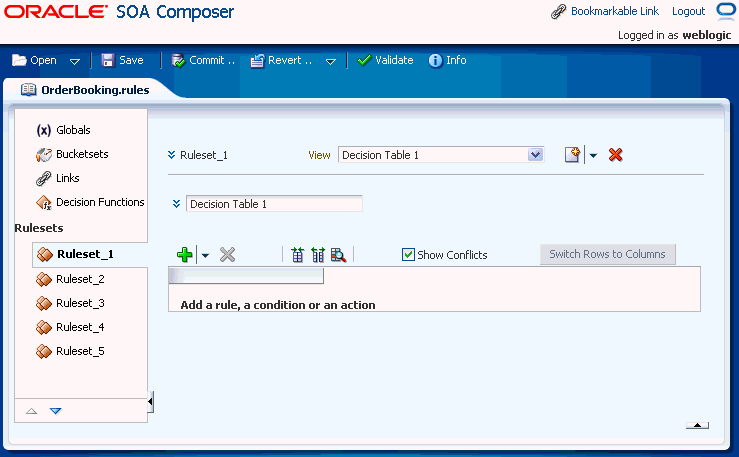Open the Open folder icon
This screenshot has width=739, height=457.
click(x=19, y=60)
